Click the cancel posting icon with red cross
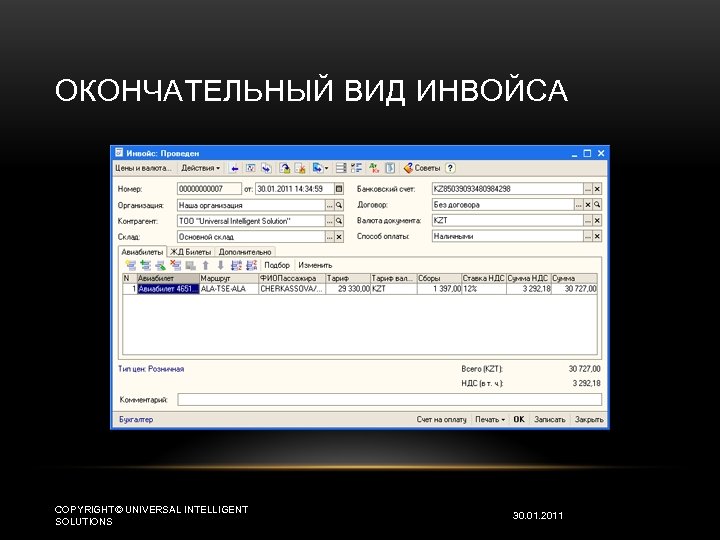 [300, 169]
